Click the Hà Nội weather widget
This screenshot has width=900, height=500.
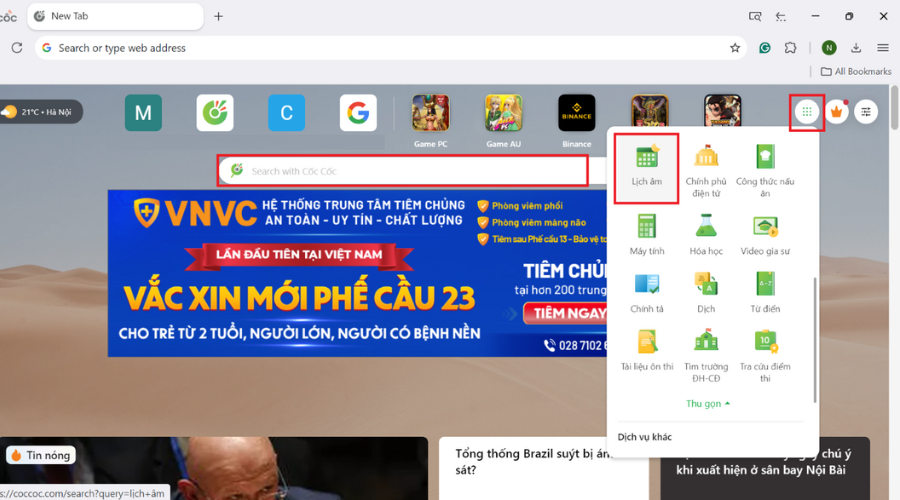click(41, 112)
